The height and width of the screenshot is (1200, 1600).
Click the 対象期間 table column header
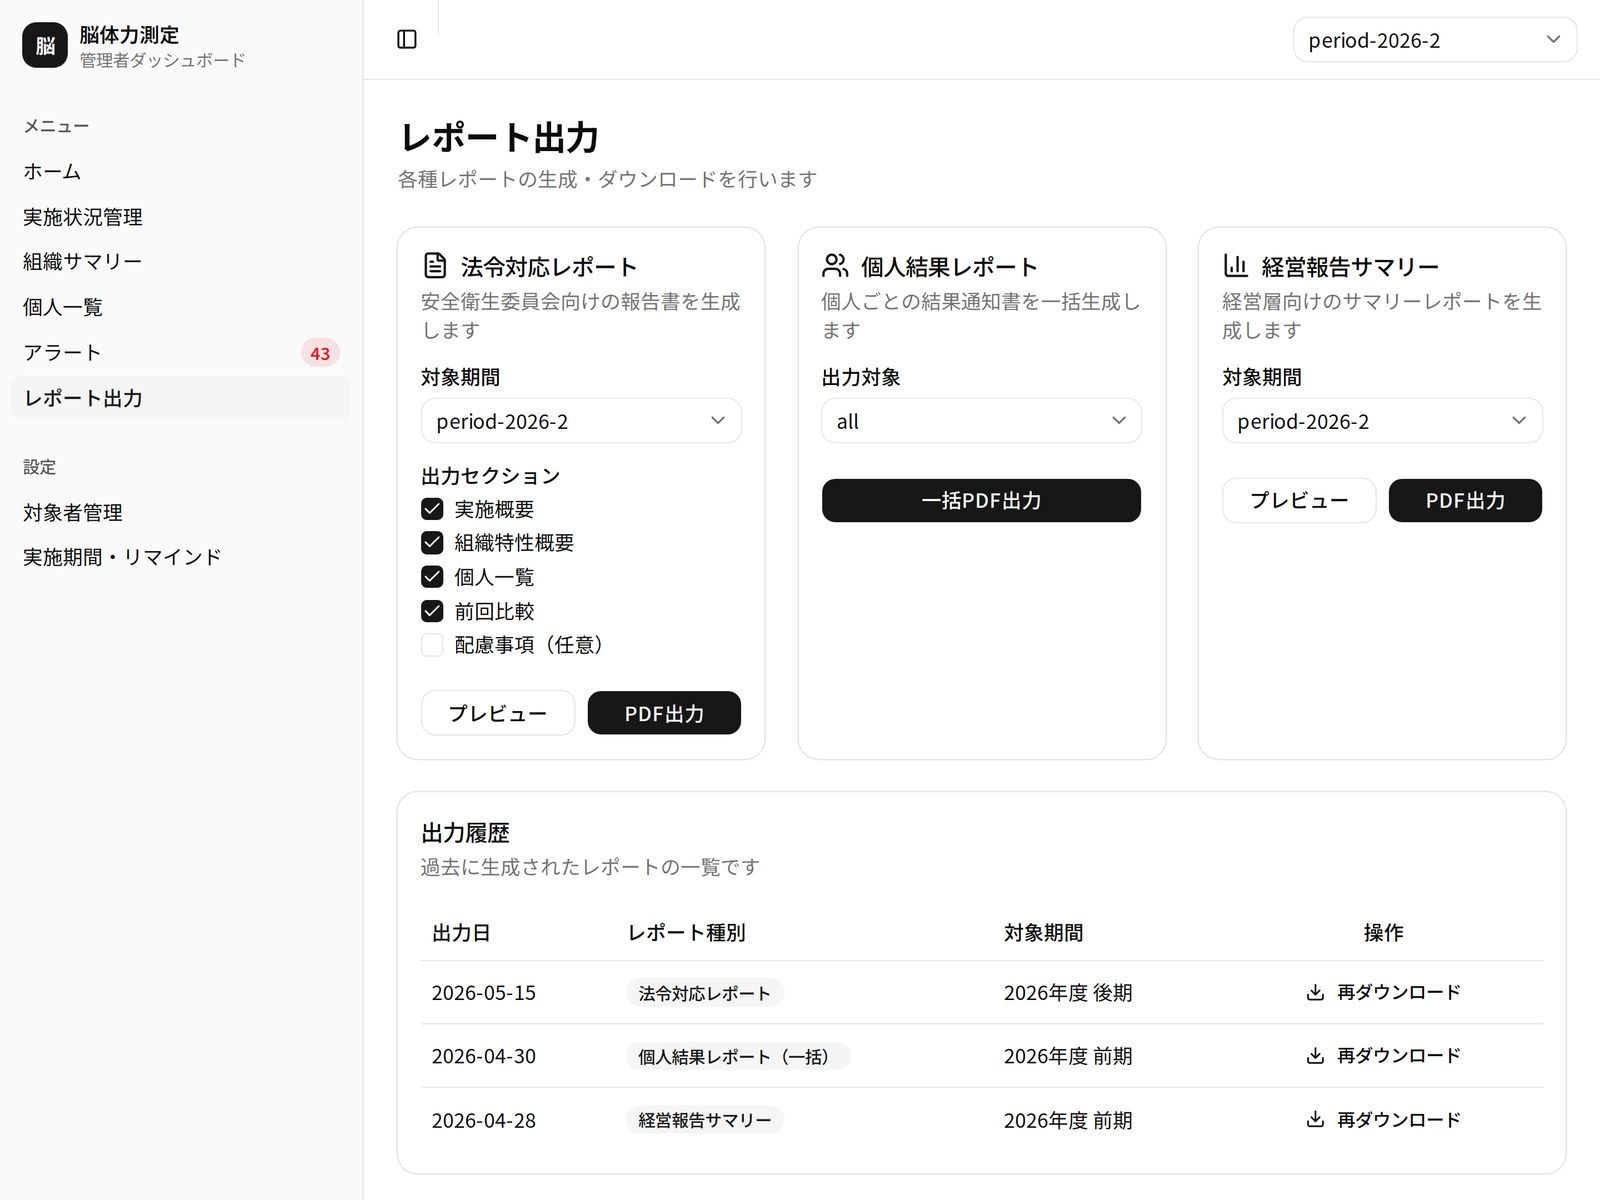pos(1044,933)
